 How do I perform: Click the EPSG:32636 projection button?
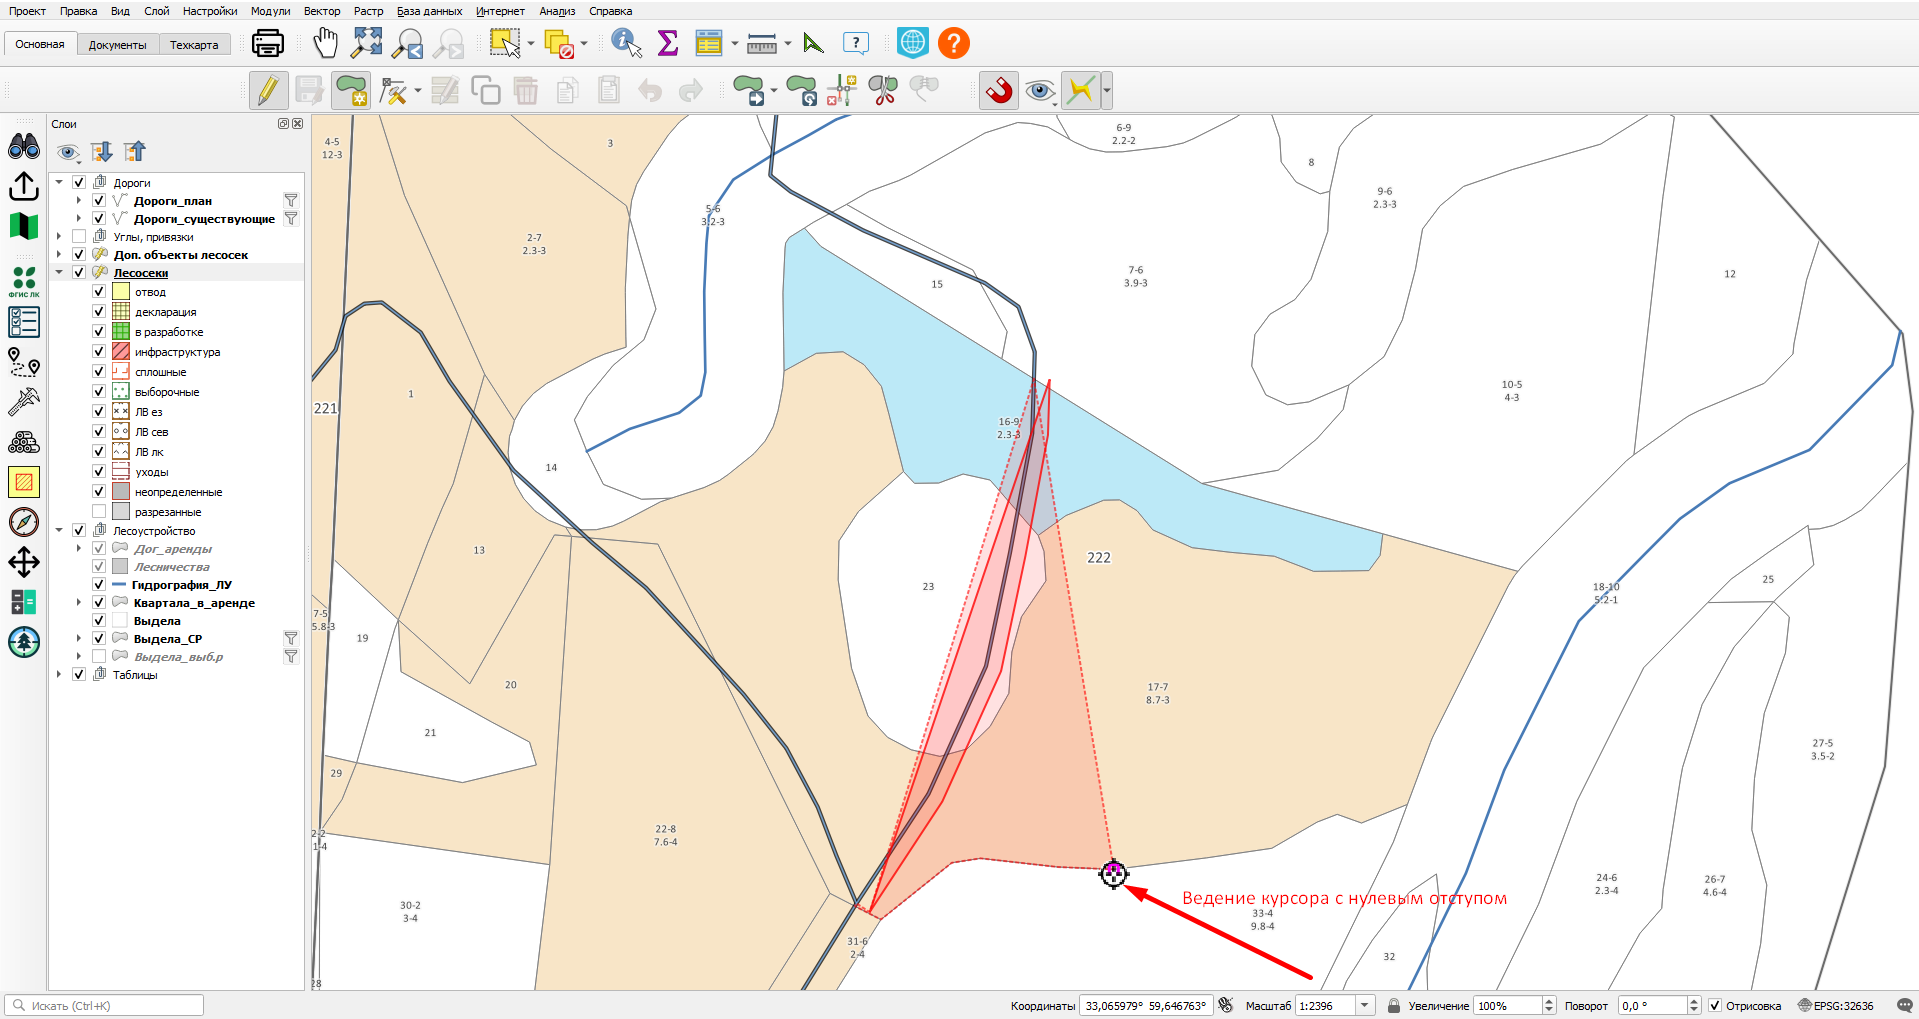click(1836, 1006)
